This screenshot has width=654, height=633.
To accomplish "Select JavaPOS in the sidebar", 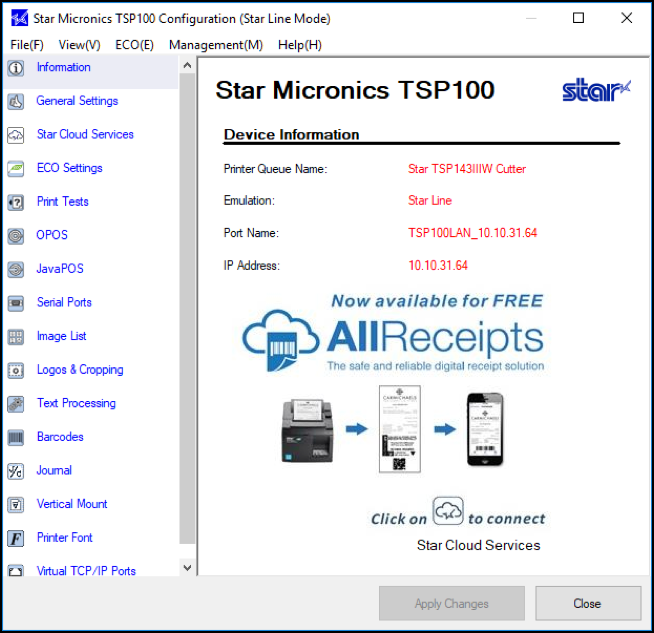I will click(x=60, y=269).
